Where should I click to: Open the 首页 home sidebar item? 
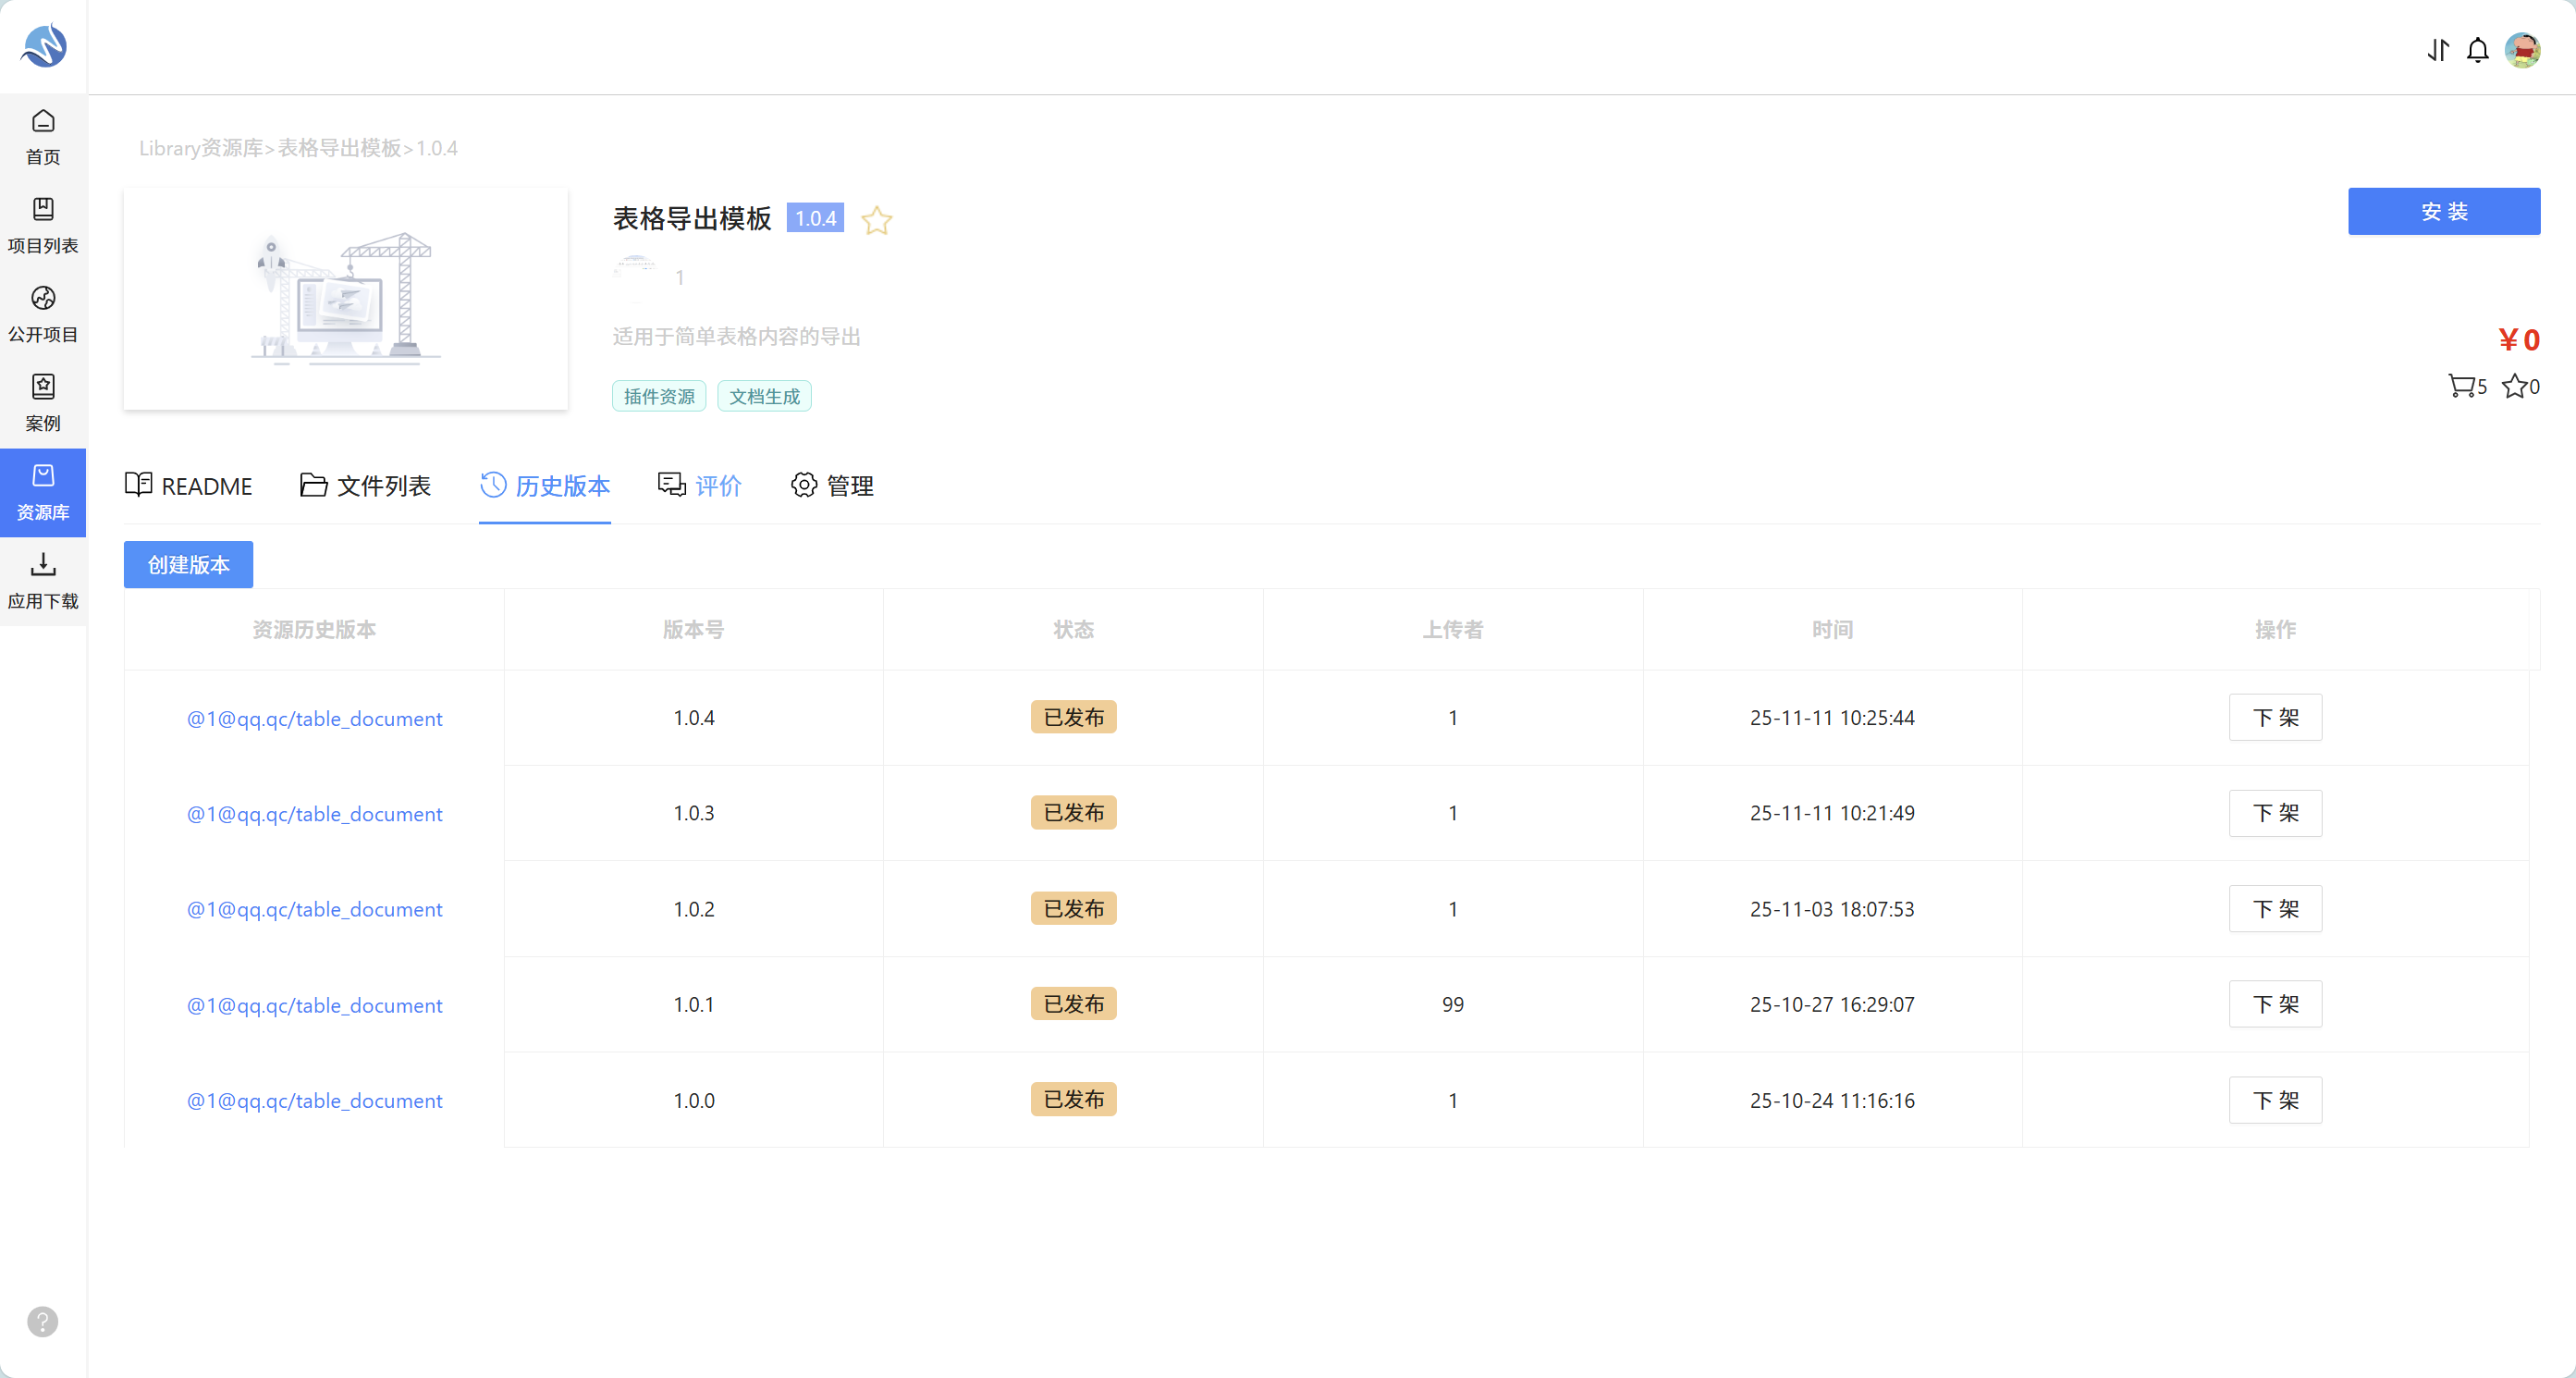43,138
